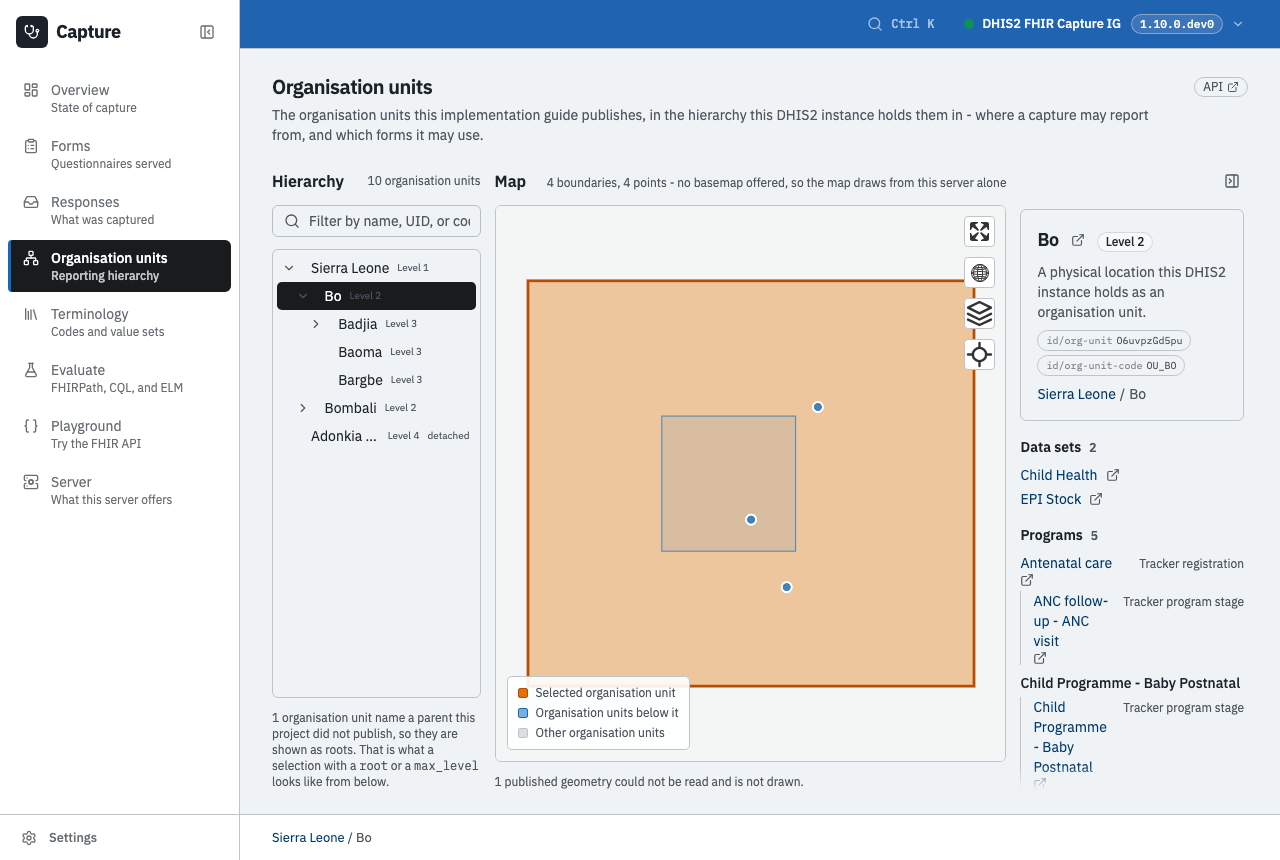
Task: Click the API button
Action: [1221, 87]
